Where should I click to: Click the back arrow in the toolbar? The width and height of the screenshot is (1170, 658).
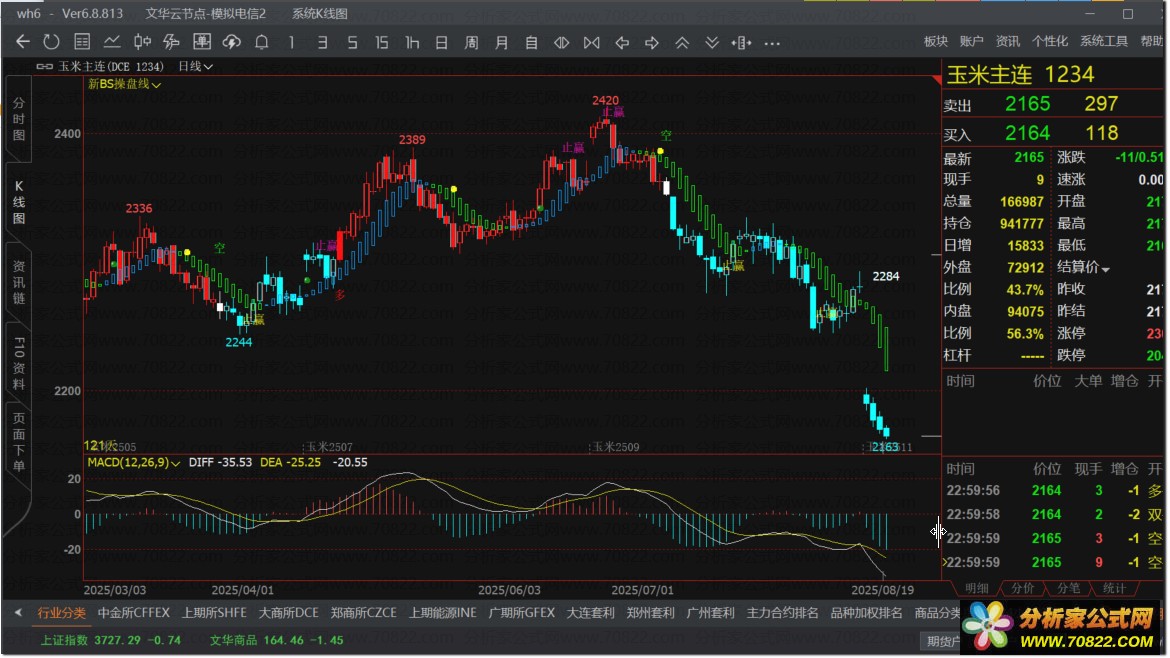[x=23, y=42]
